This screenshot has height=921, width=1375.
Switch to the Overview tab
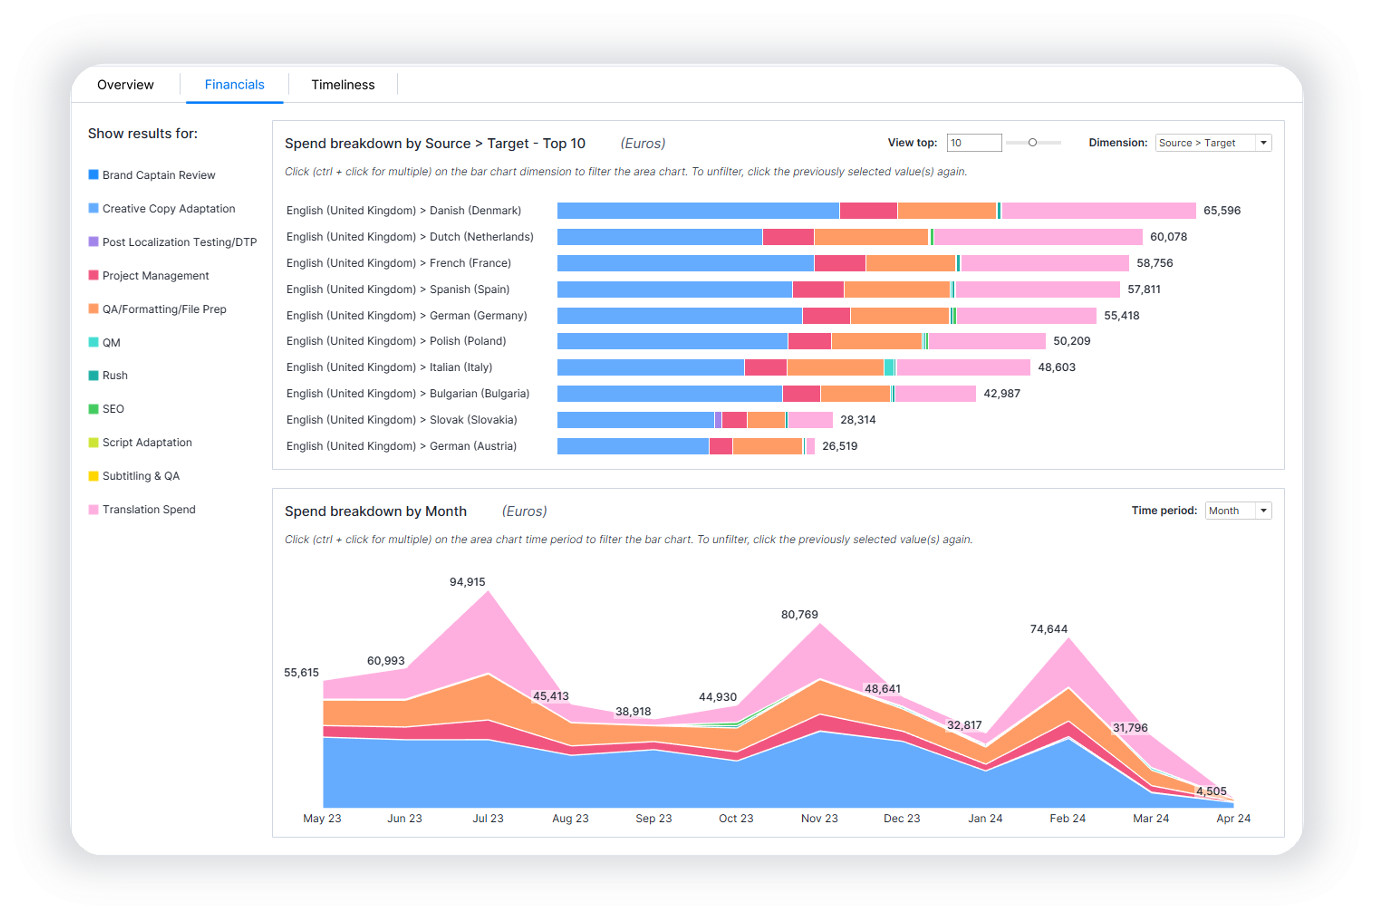pos(125,85)
